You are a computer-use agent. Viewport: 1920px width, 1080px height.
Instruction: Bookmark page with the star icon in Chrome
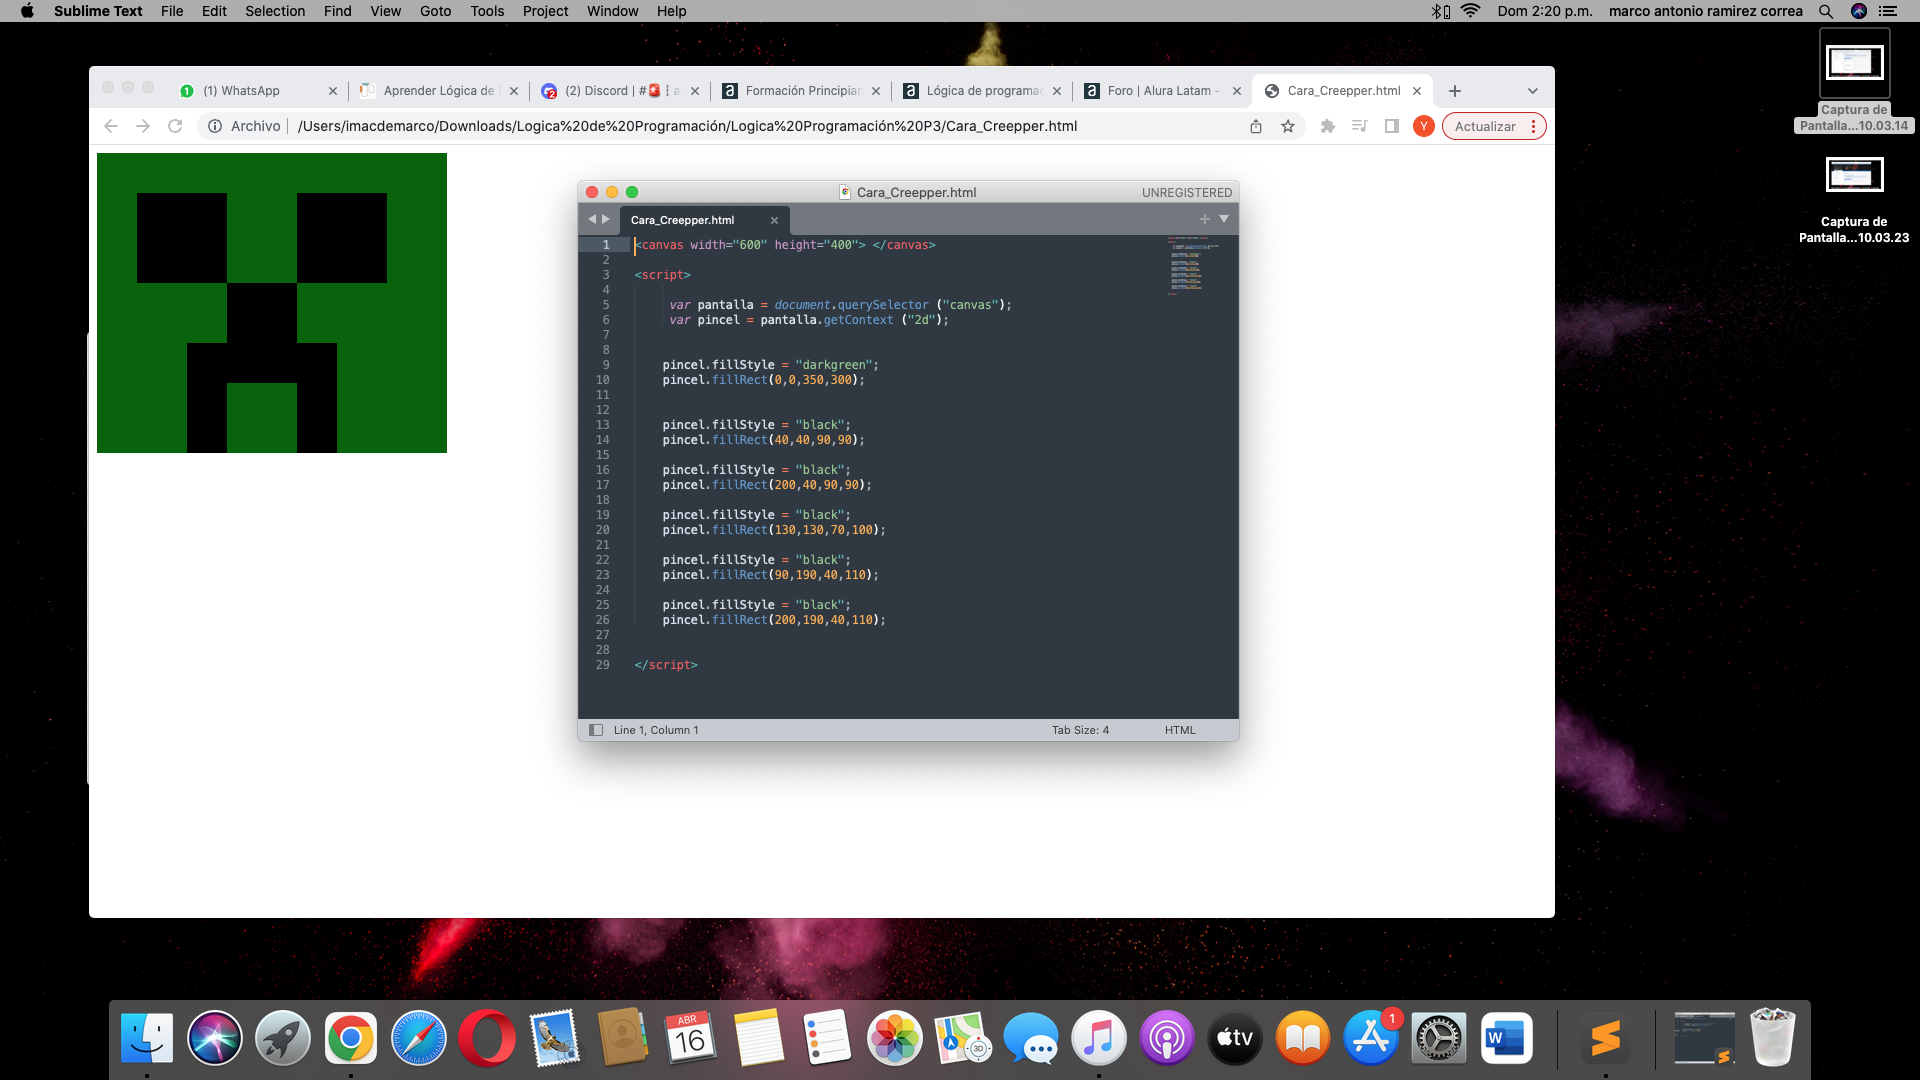1288,126
